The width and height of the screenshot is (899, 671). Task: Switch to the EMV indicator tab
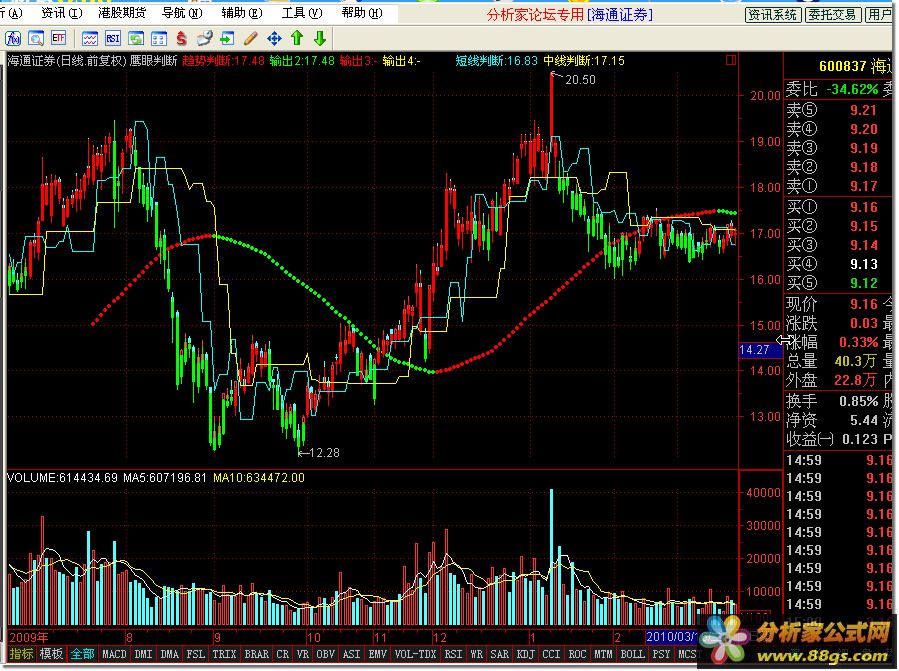coord(377,654)
